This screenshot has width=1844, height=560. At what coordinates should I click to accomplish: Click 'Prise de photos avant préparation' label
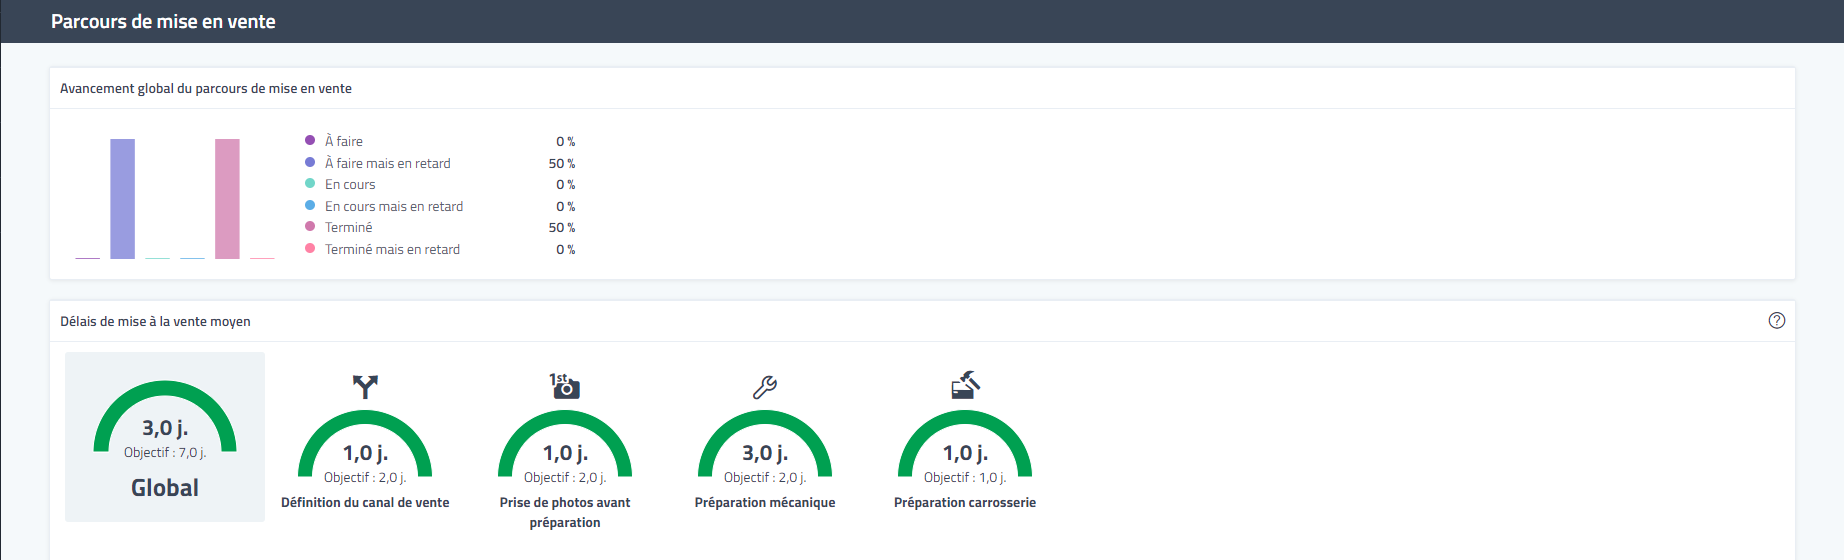[565, 512]
